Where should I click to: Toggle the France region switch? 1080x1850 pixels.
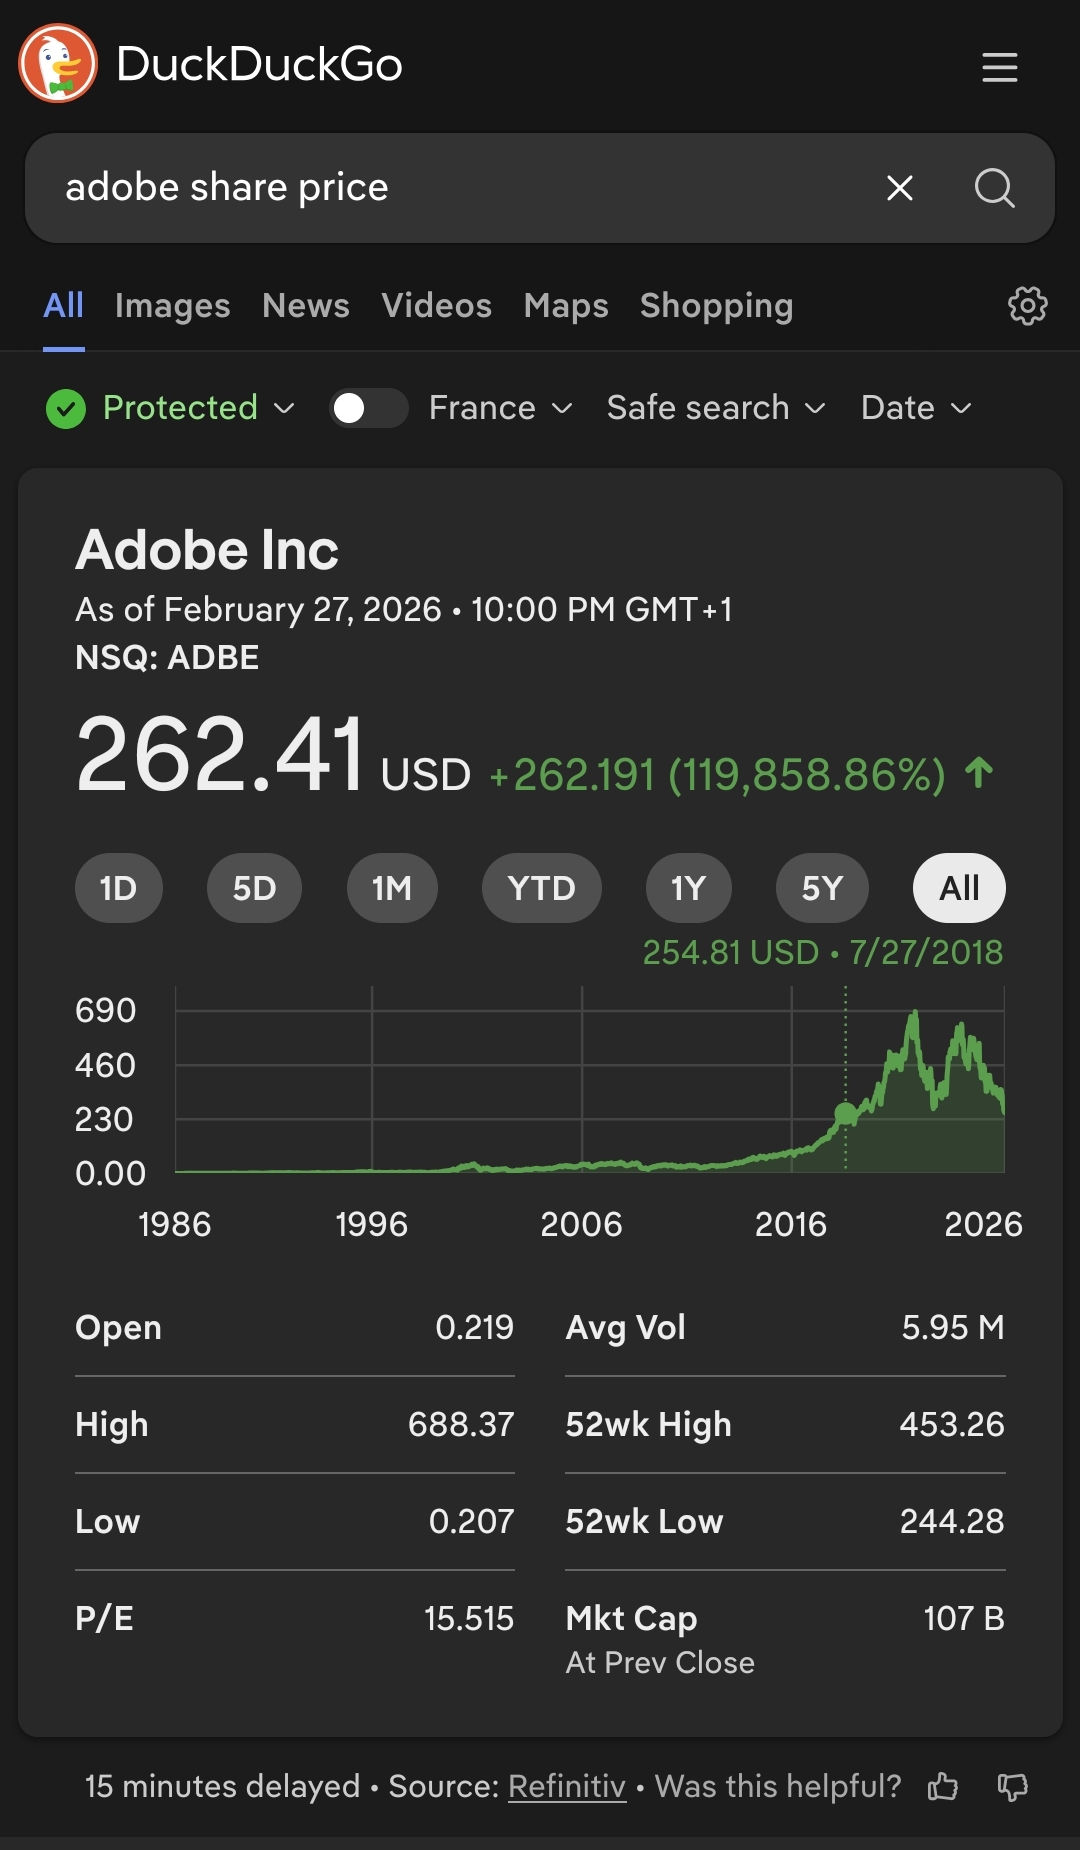(368, 408)
